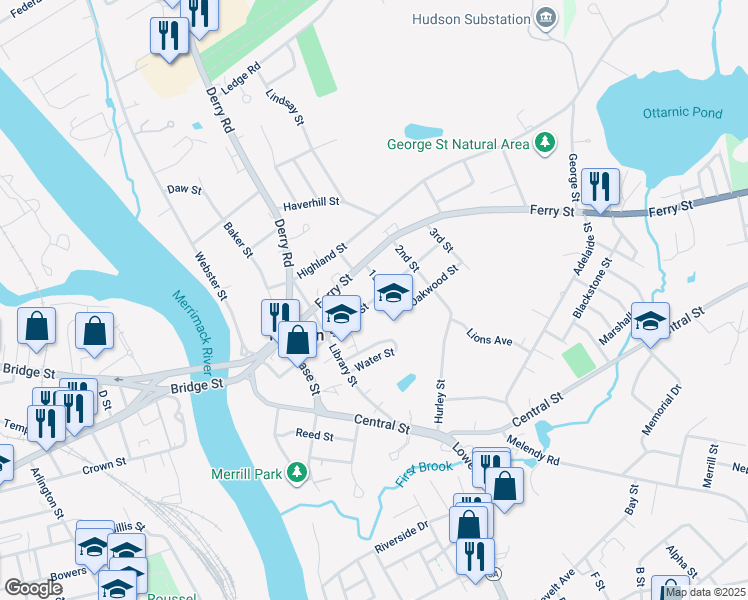Click restaurant marker on Ferry St near George St
The image size is (748, 600).
point(600,189)
